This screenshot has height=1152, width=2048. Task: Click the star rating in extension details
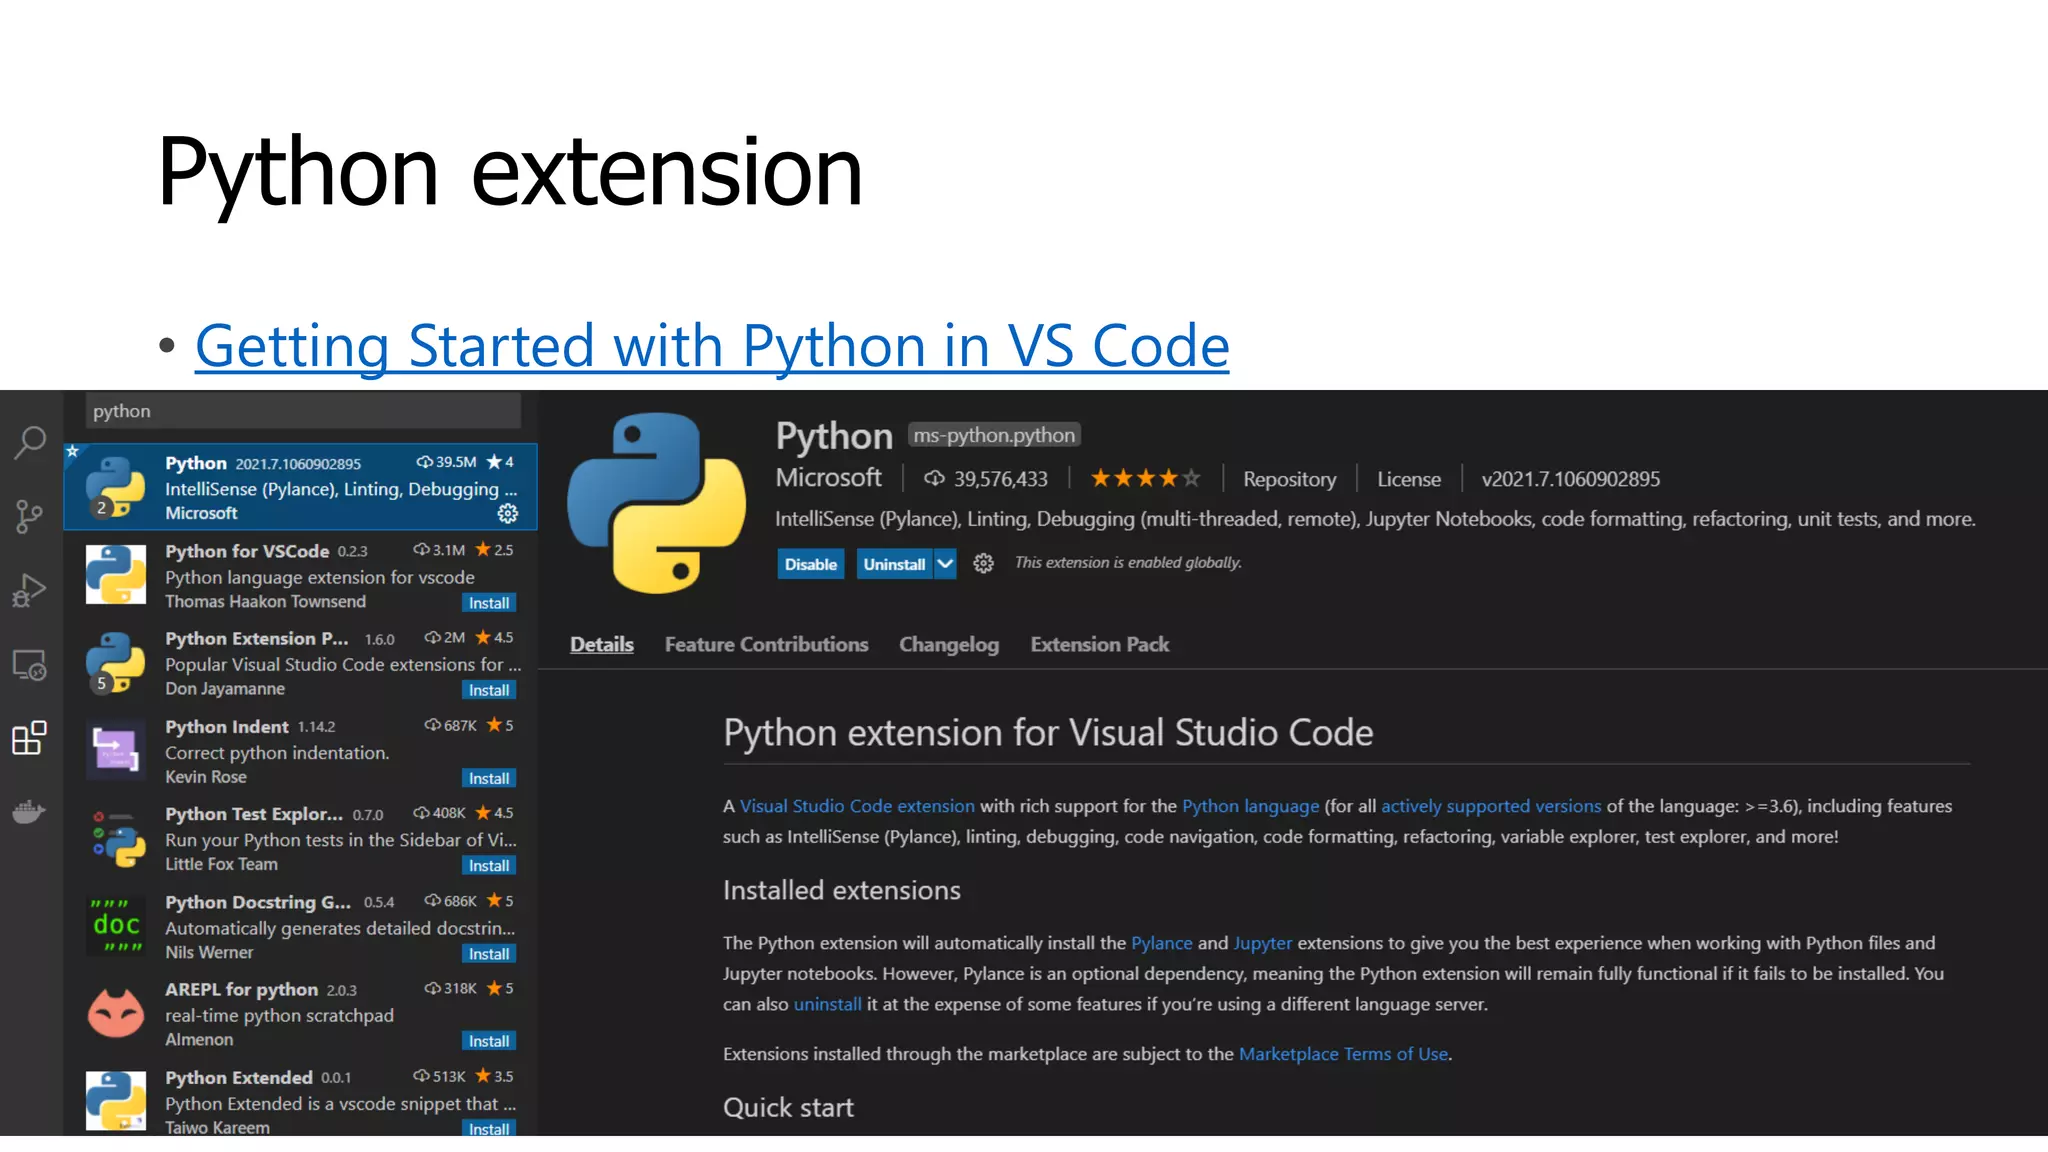[1145, 479]
